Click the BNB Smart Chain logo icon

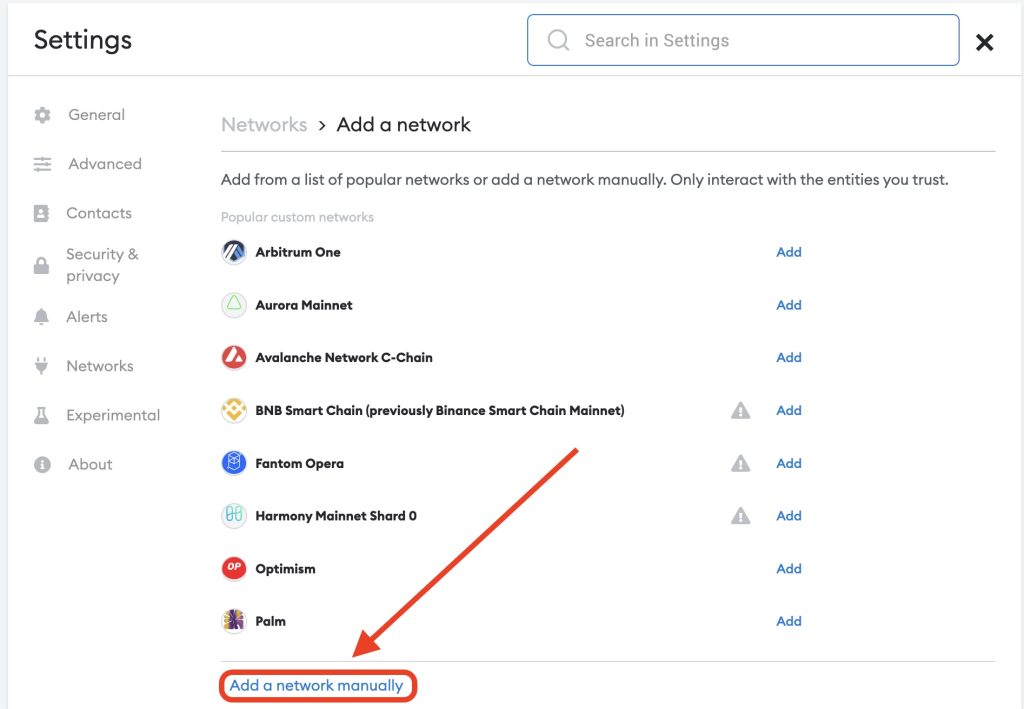(233, 410)
